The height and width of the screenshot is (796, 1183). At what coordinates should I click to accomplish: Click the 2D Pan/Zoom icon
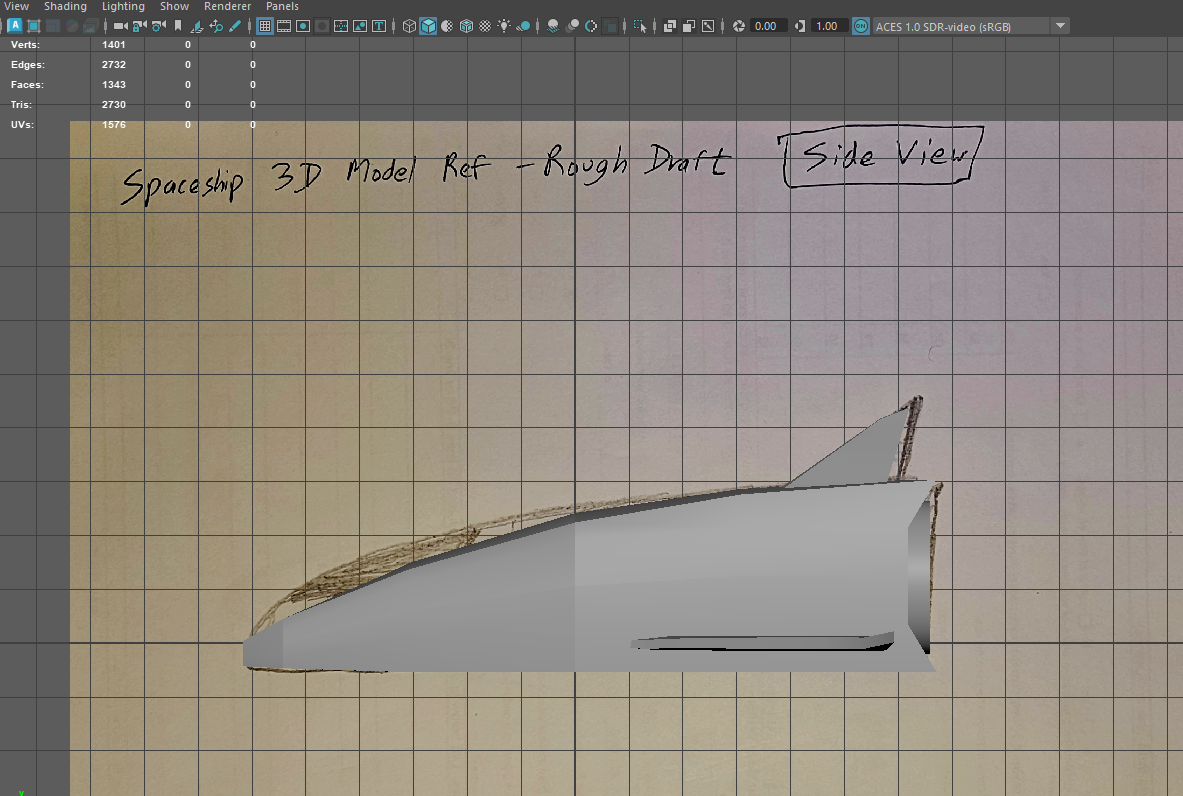[216, 26]
